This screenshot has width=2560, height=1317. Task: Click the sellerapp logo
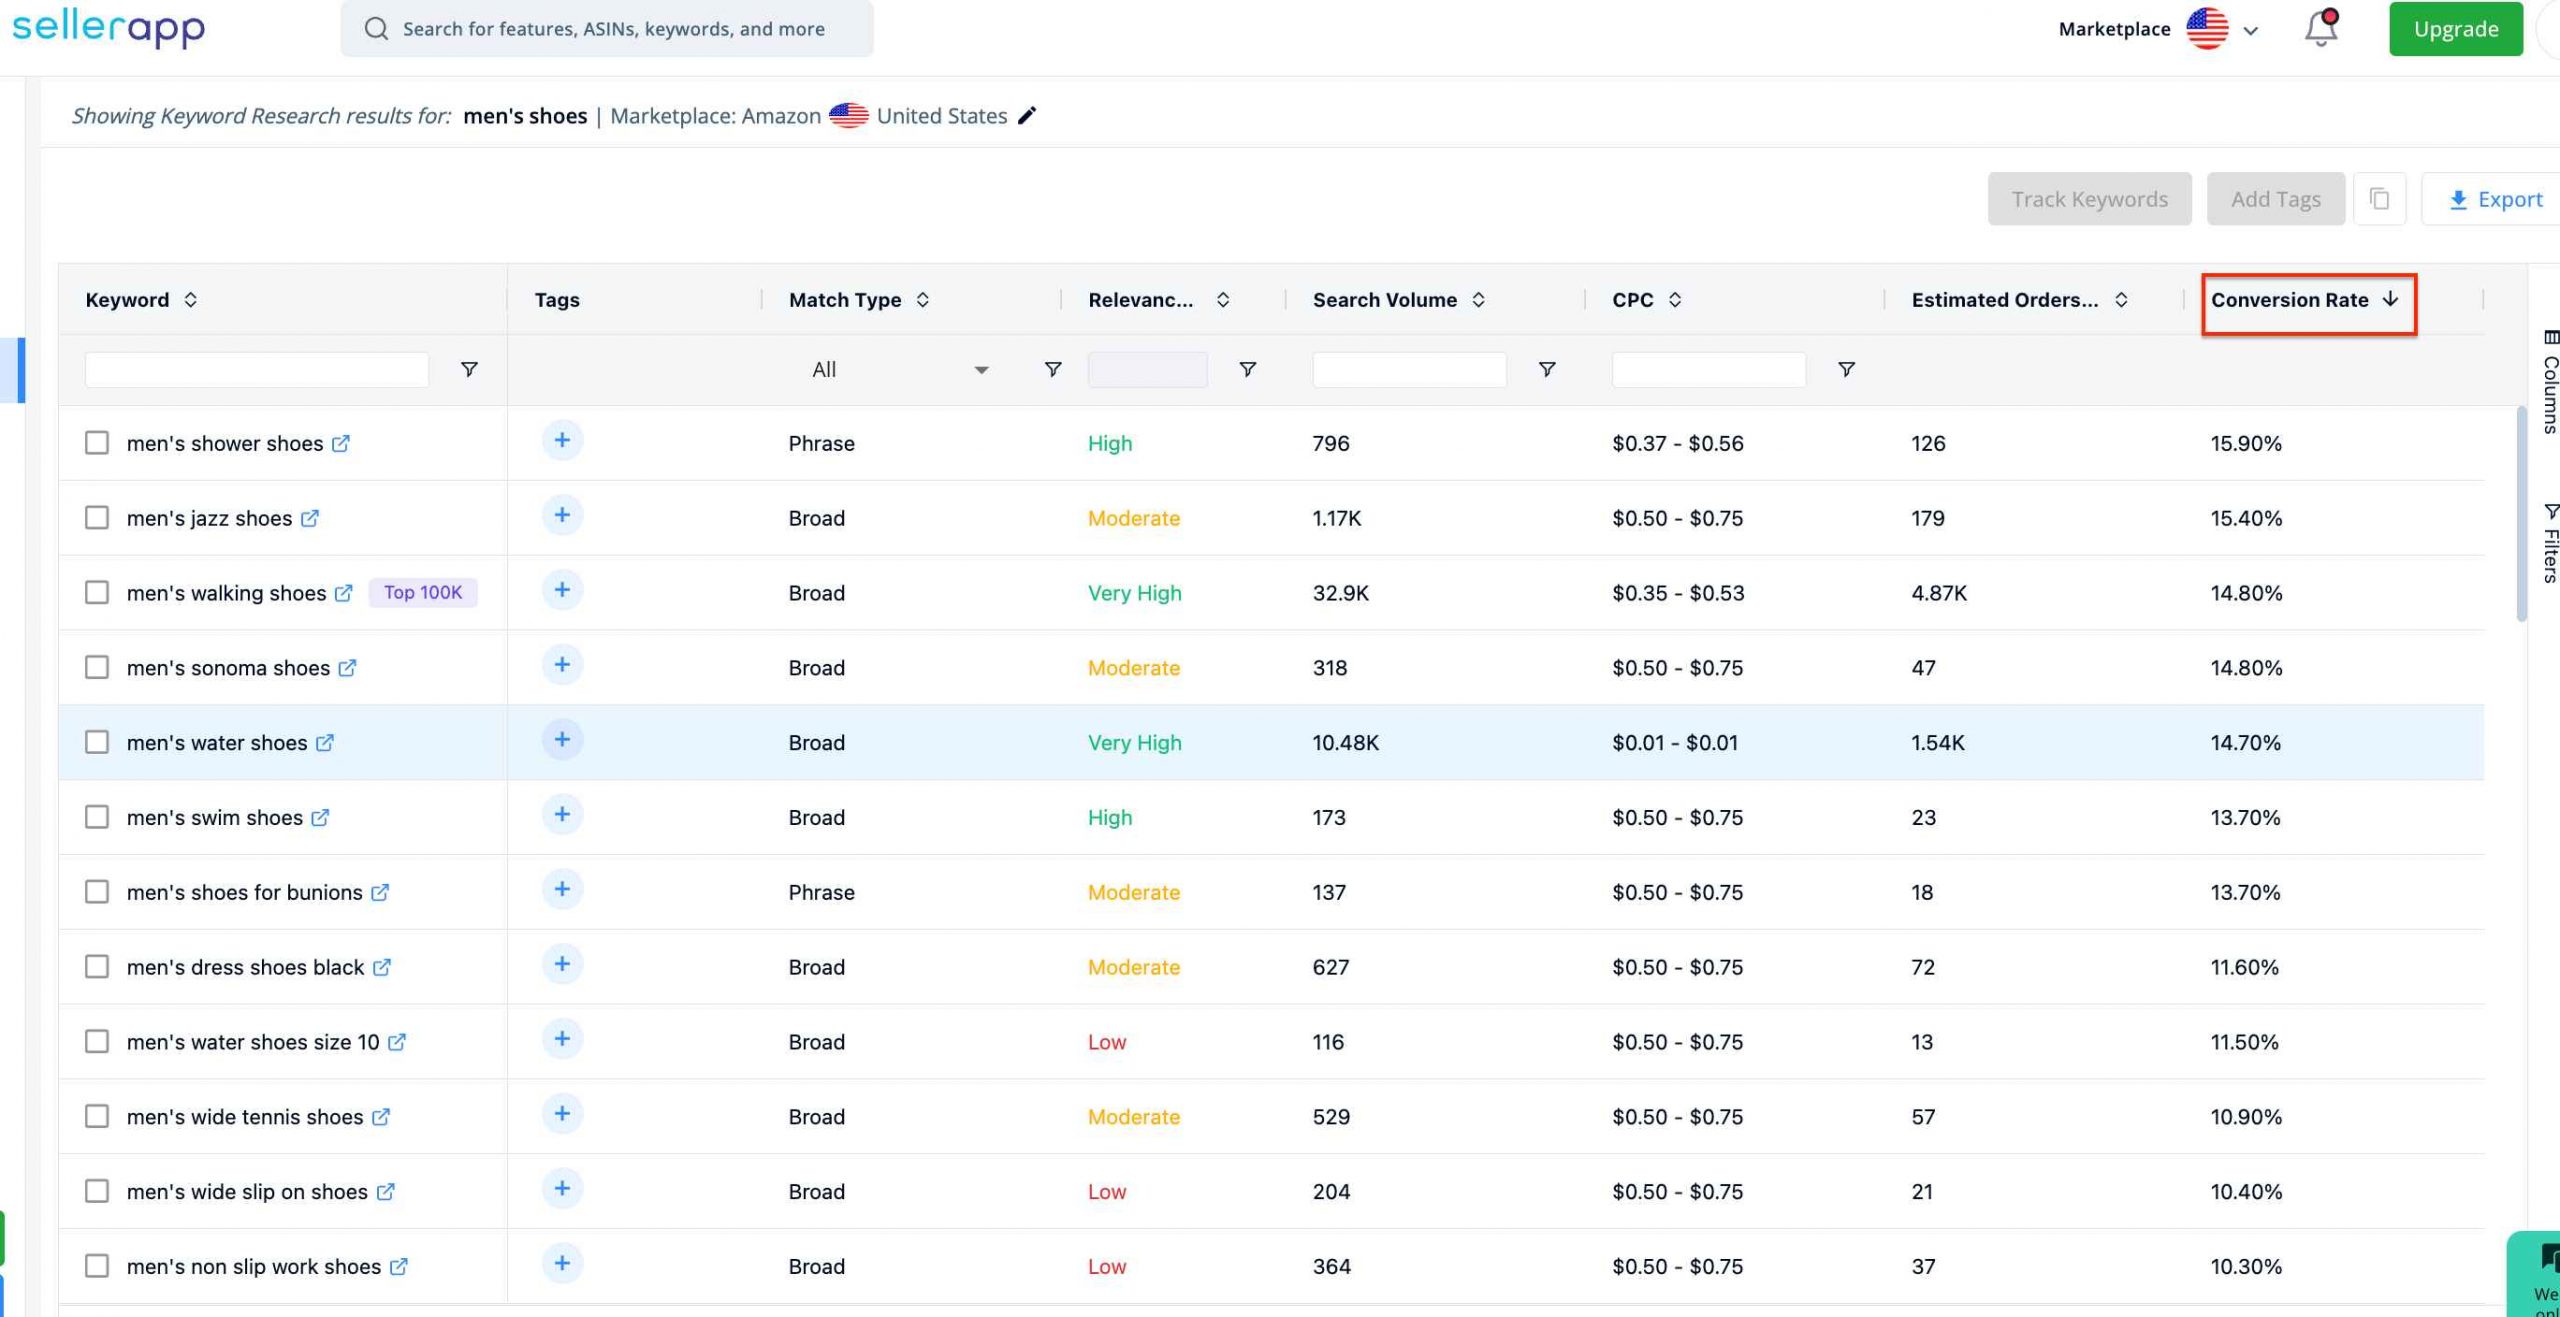click(x=108, y=28)
